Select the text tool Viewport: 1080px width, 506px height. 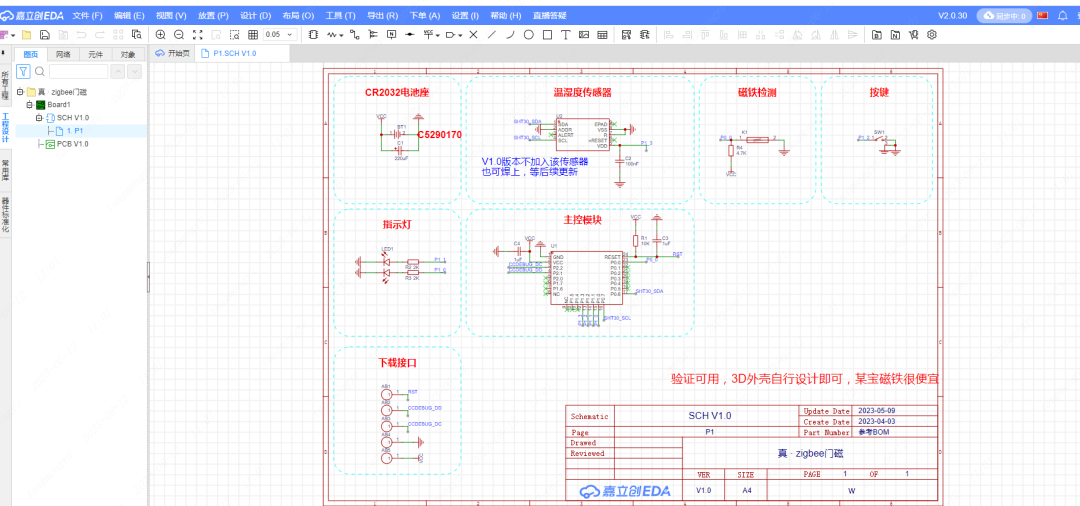coord(565,34)
